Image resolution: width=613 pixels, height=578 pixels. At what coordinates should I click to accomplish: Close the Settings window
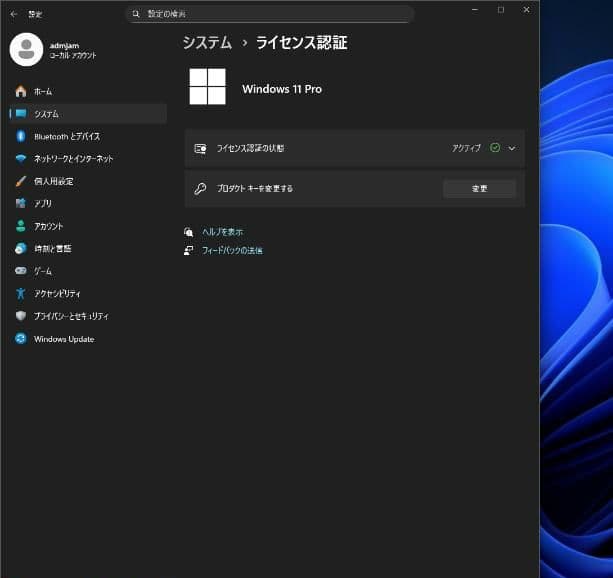click(x=527, y=10)
